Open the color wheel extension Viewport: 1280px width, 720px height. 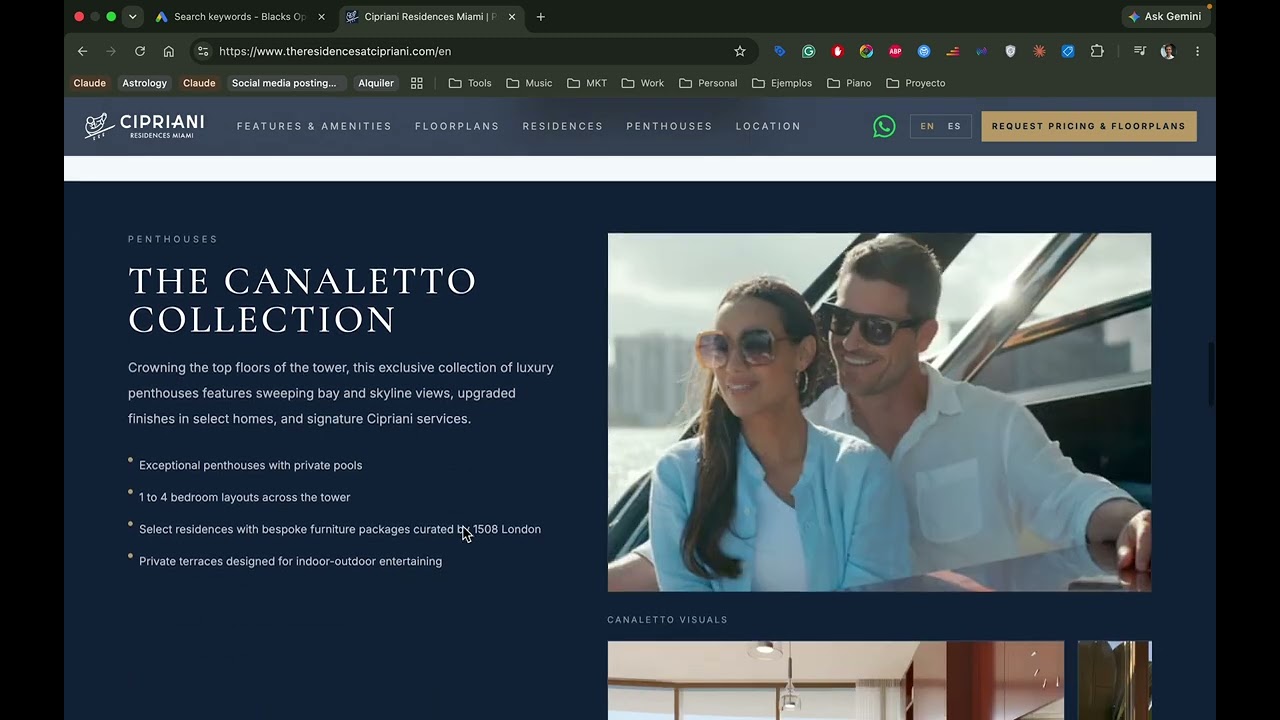pyautogui.click(x=866, y=51)
